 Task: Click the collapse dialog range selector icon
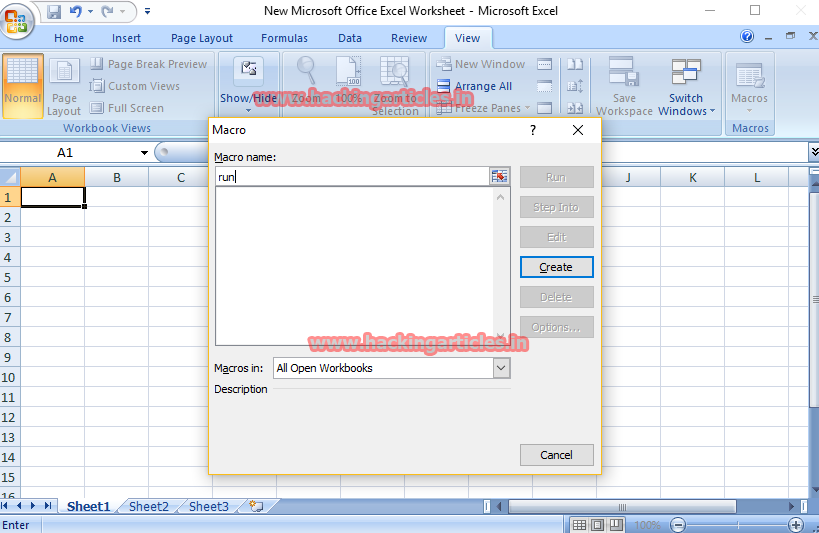tap(499, 177)
